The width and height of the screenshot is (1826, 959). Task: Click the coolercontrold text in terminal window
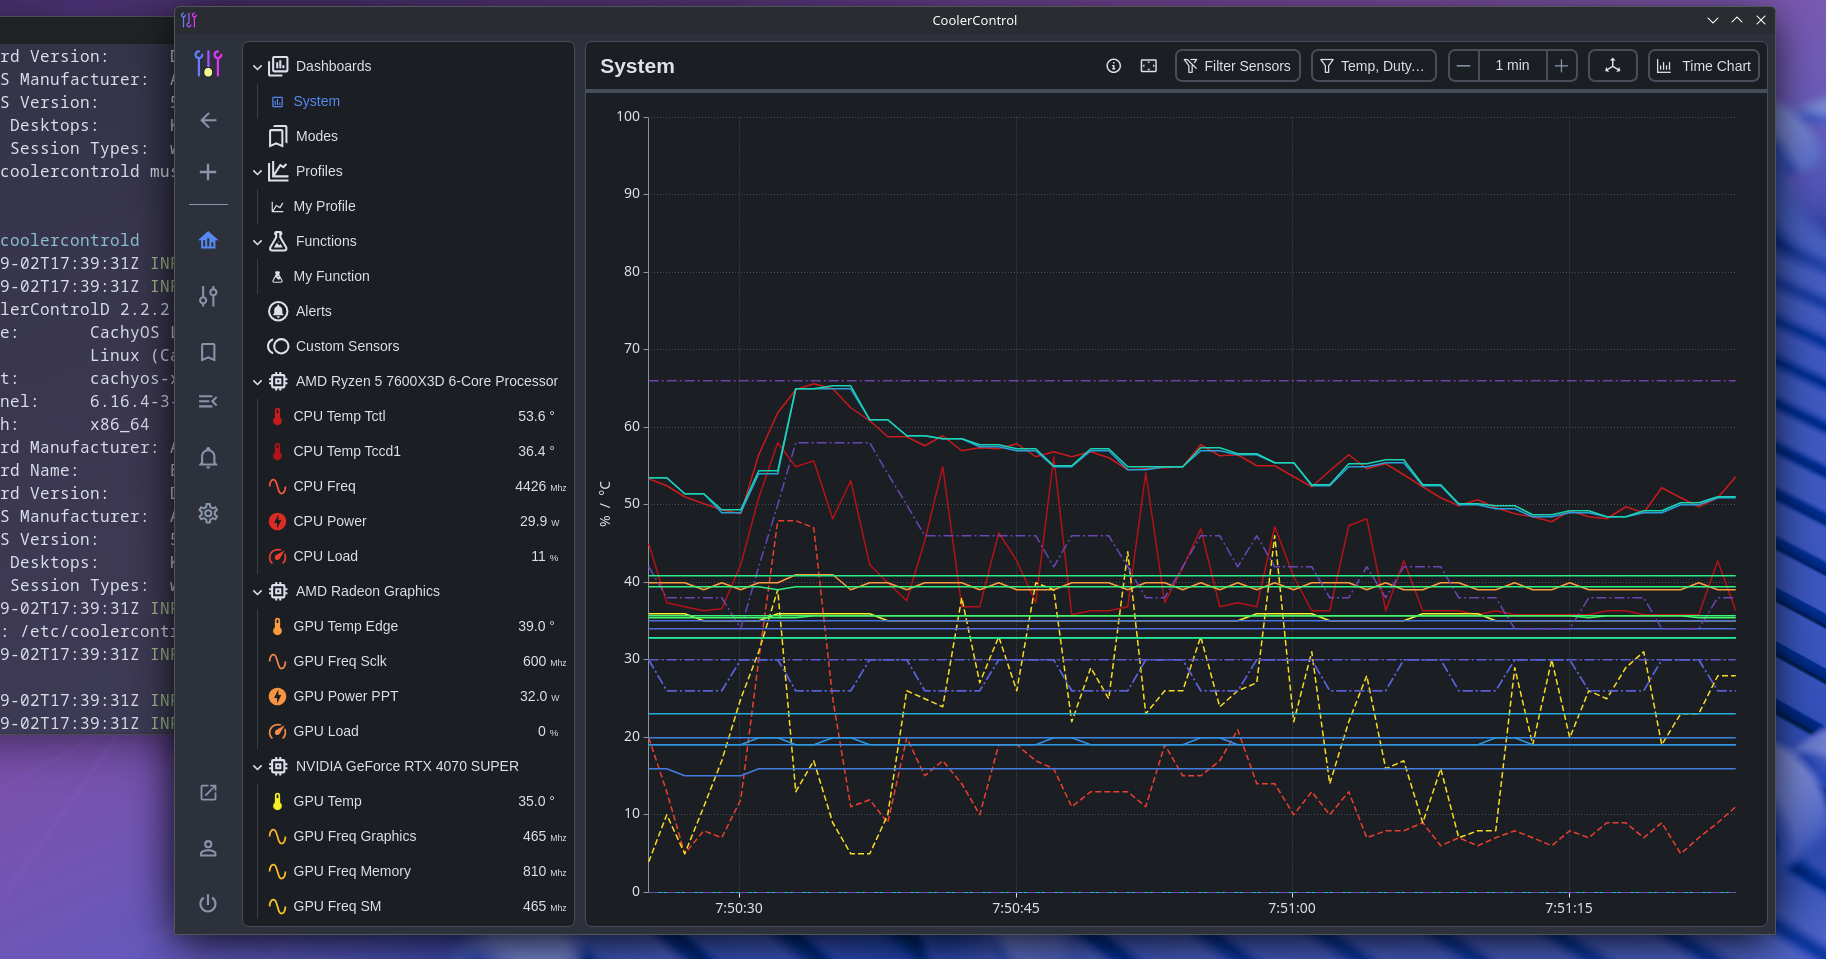point(70,240)
